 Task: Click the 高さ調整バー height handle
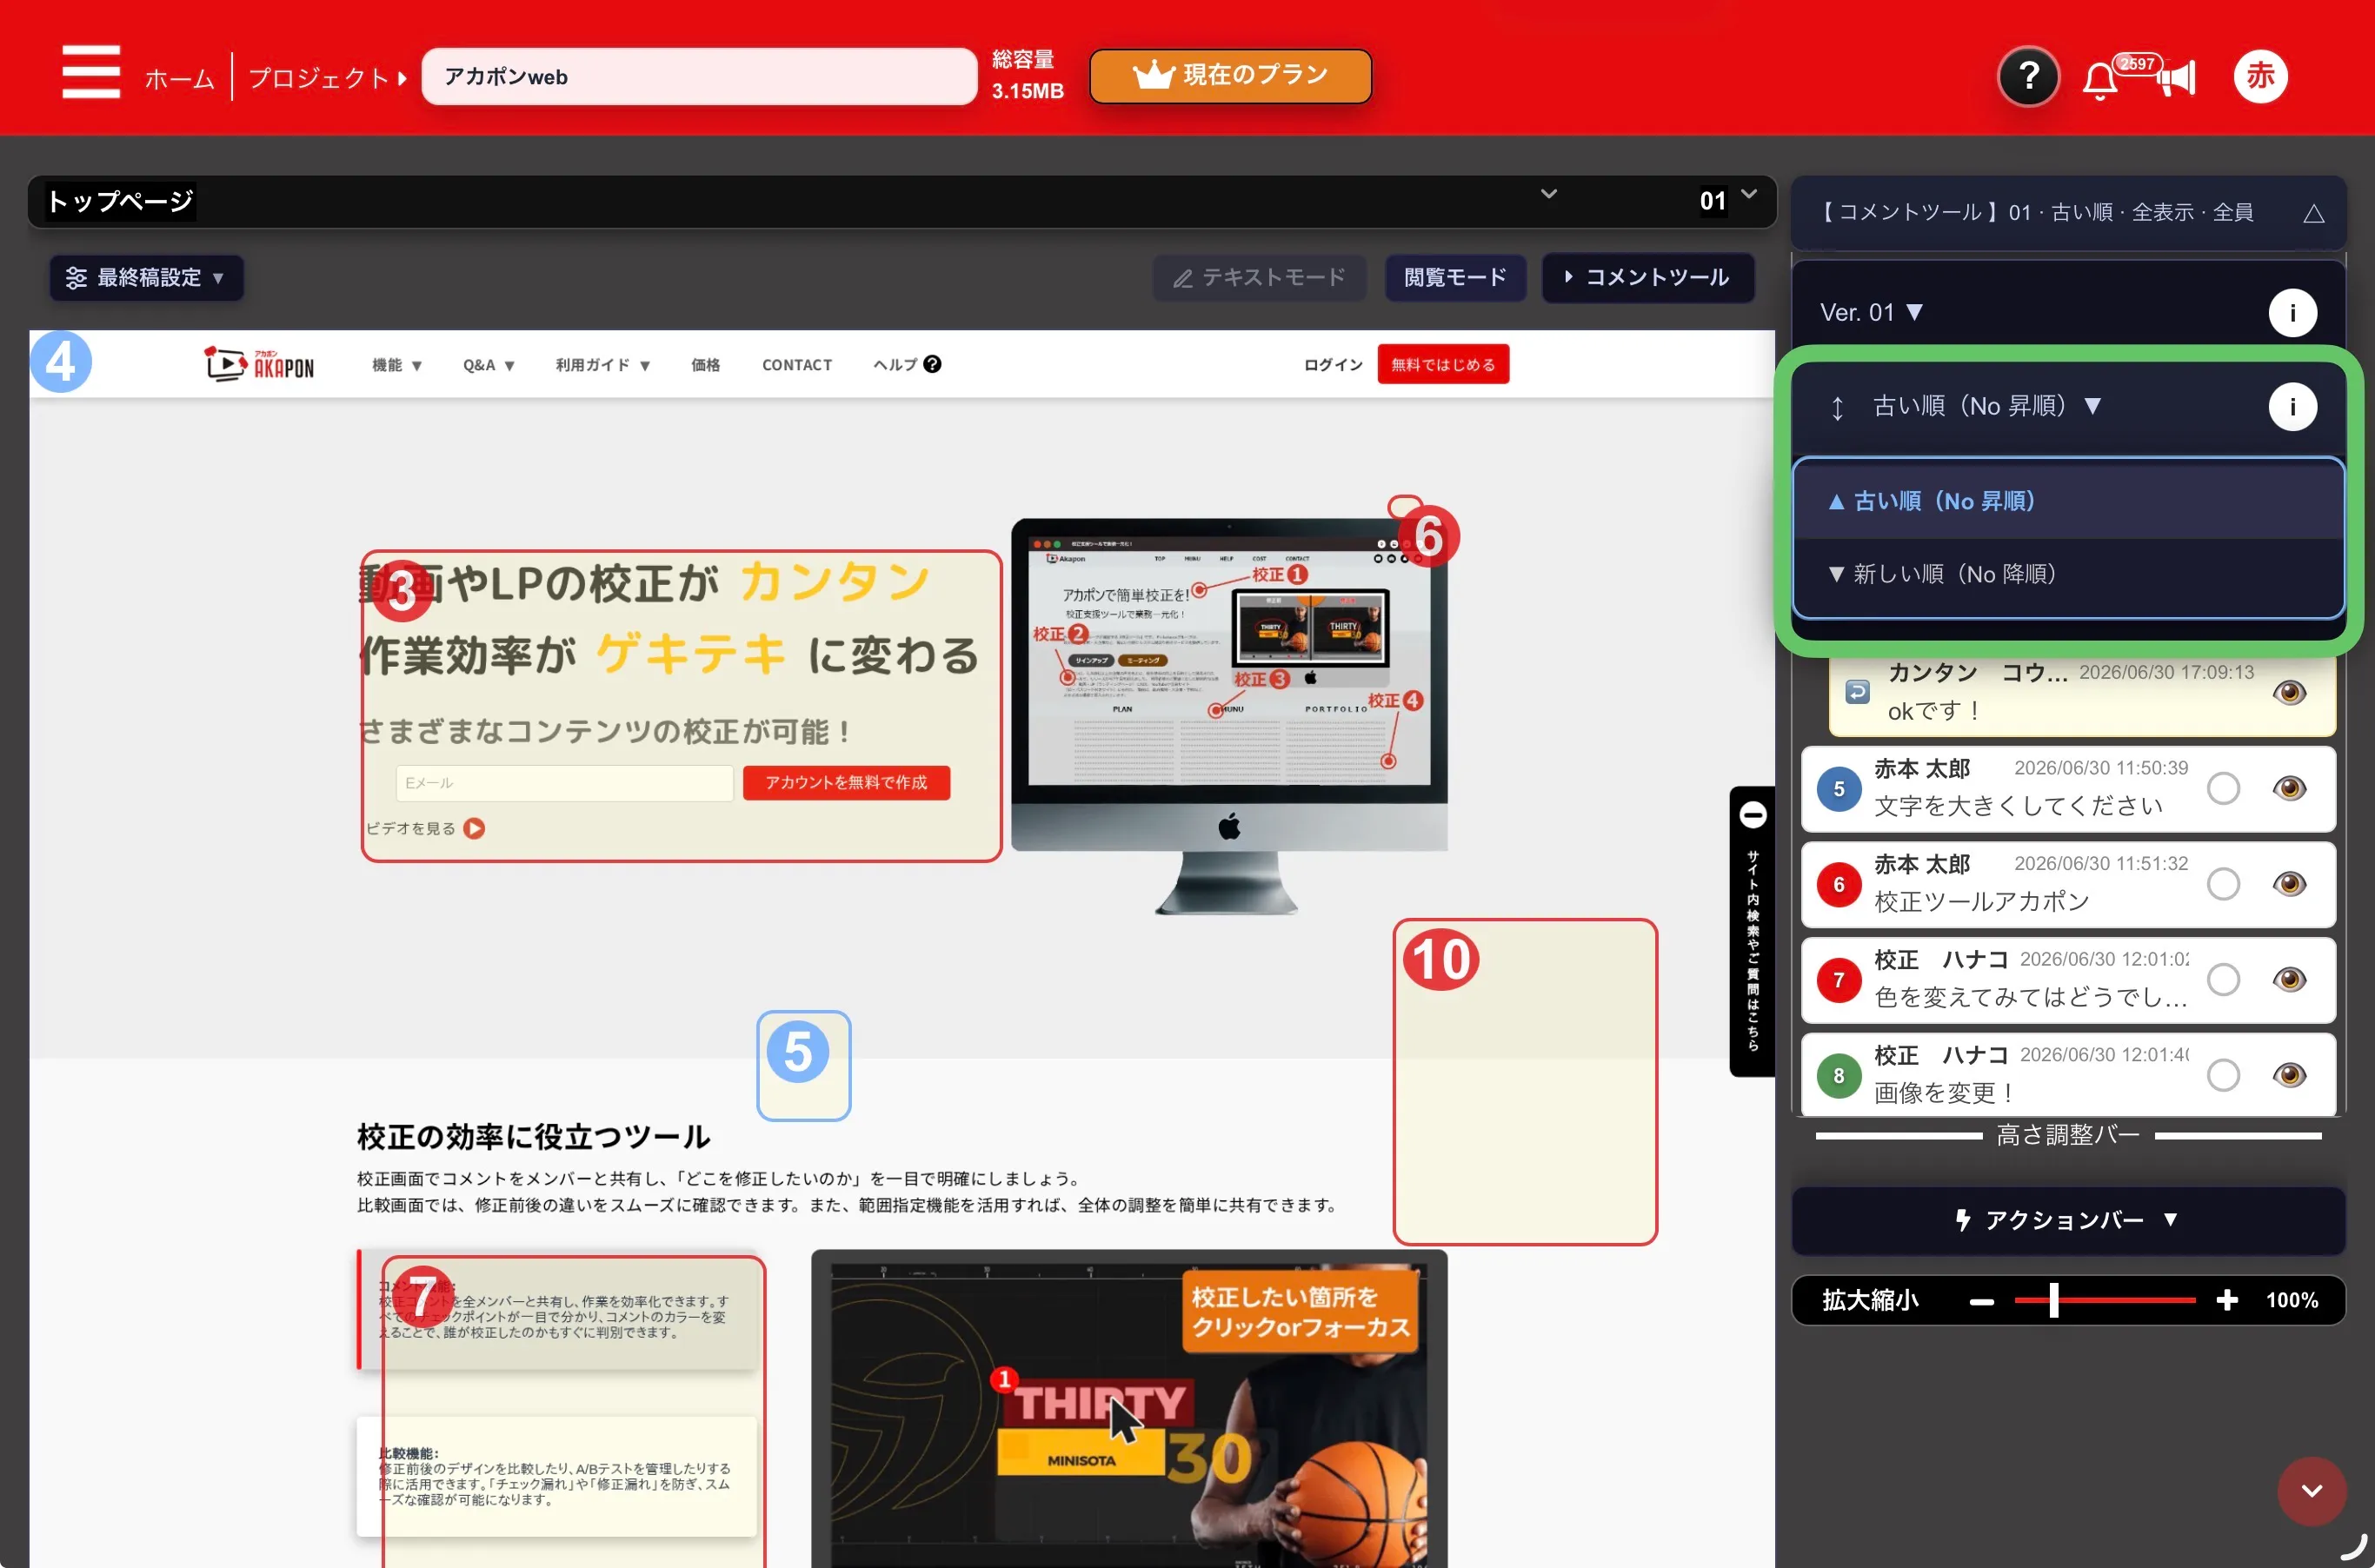[x=2068, y=1135]
